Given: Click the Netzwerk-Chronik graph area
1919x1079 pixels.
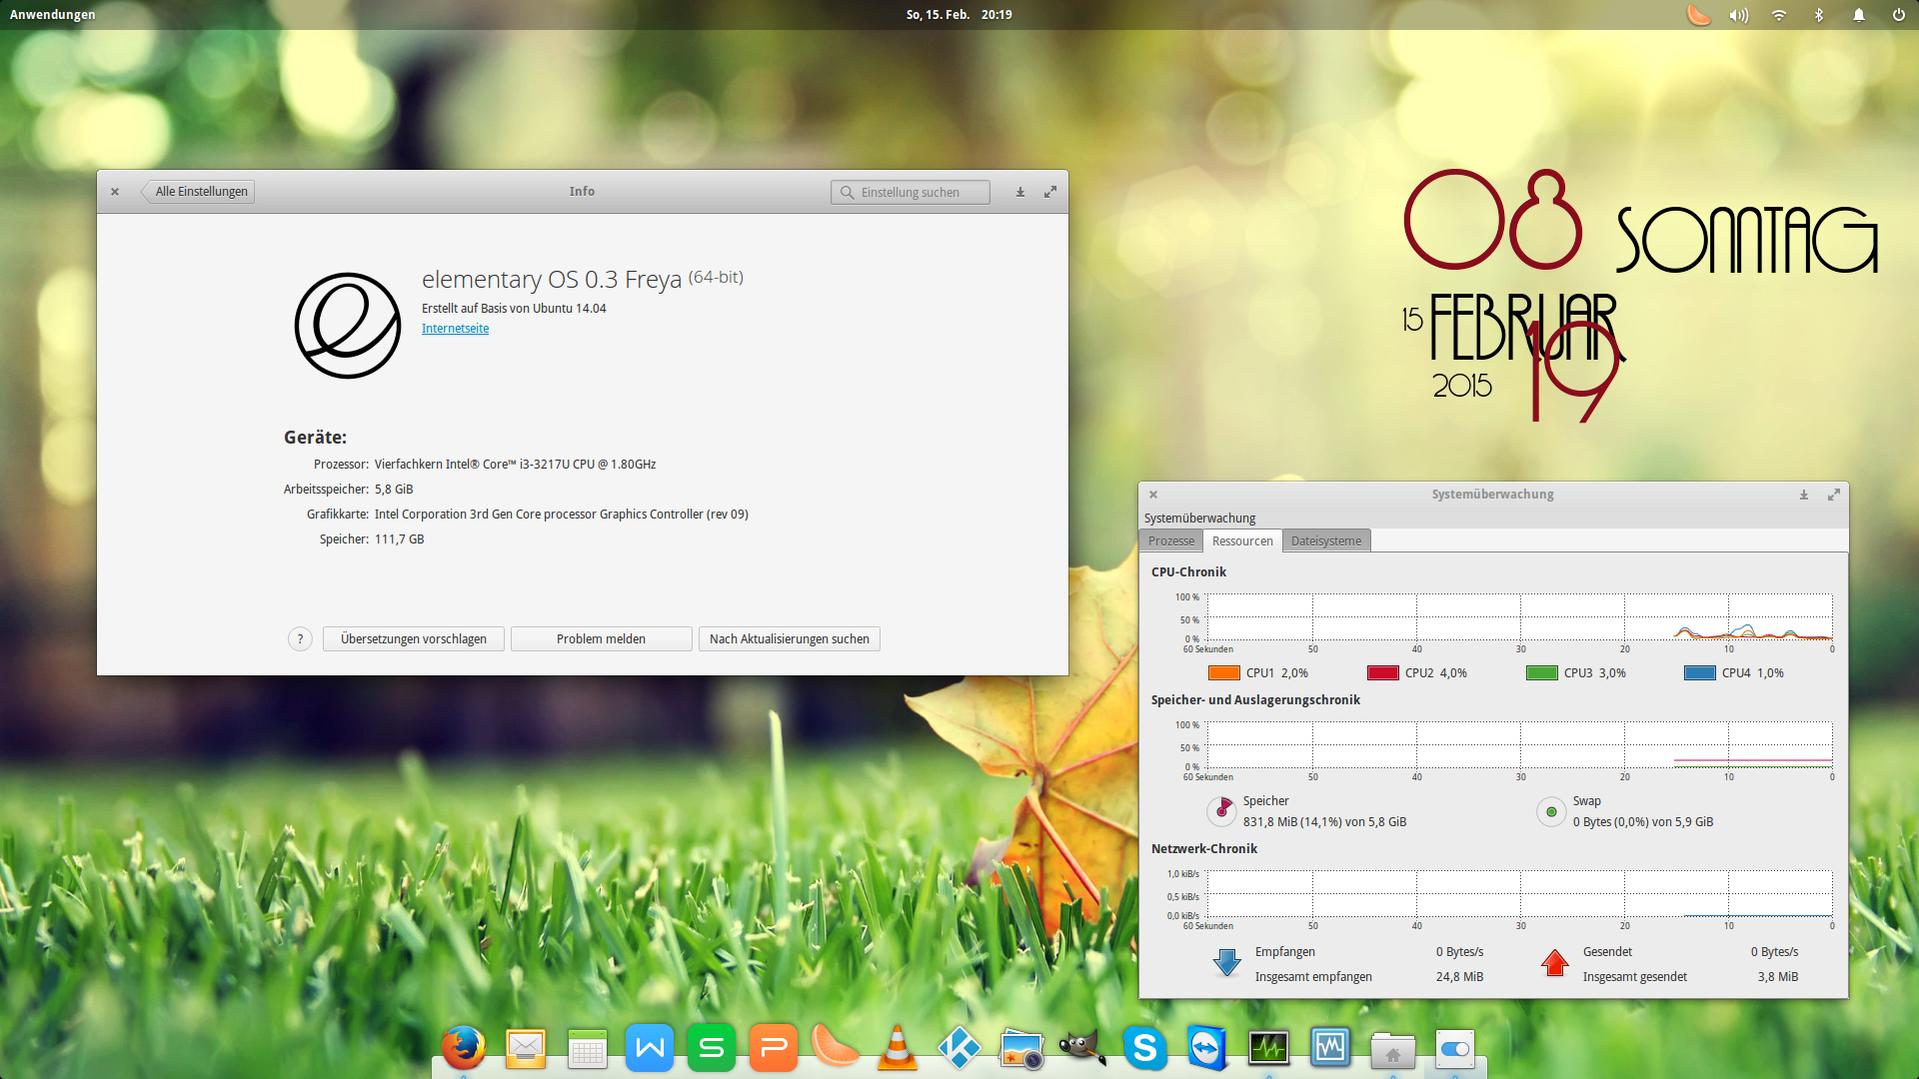Looking at the screenshot, I should pos(1520,894).
